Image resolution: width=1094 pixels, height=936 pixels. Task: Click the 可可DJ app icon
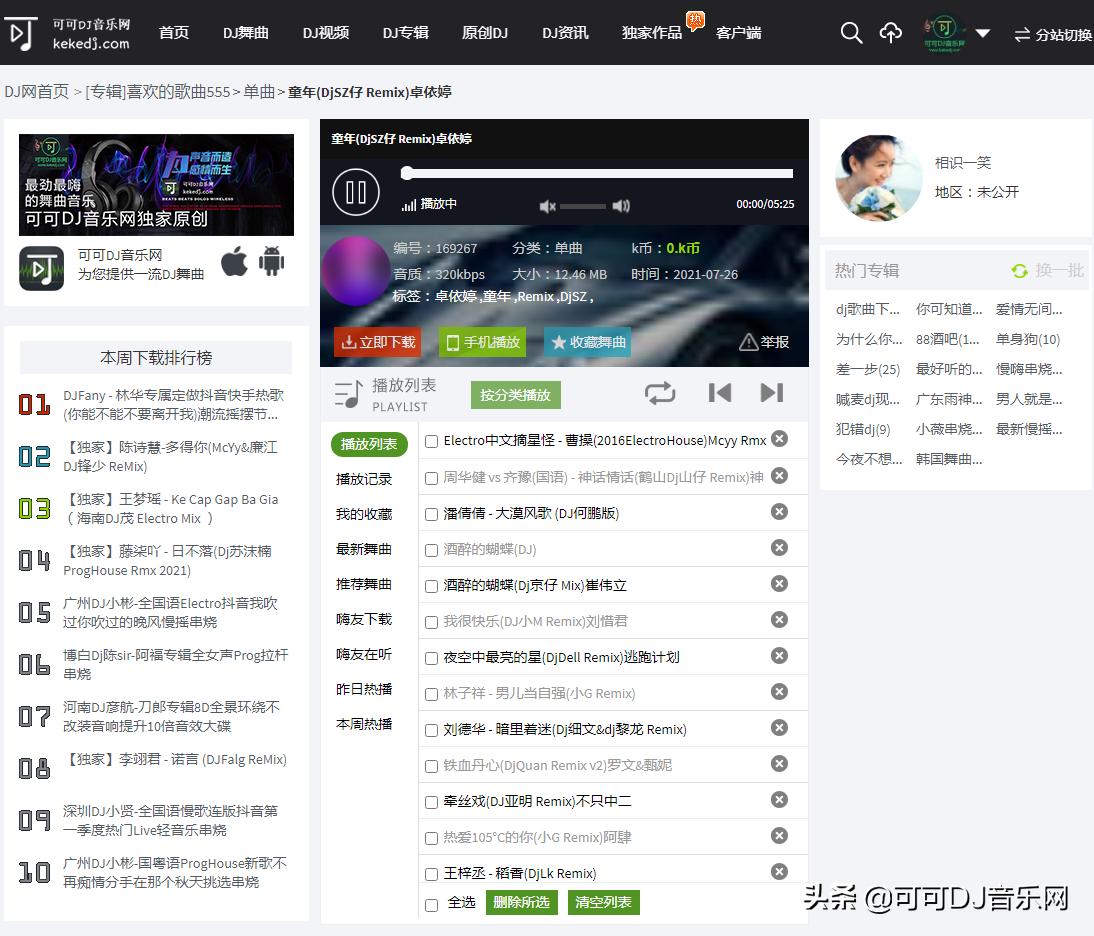pos(41,268)
